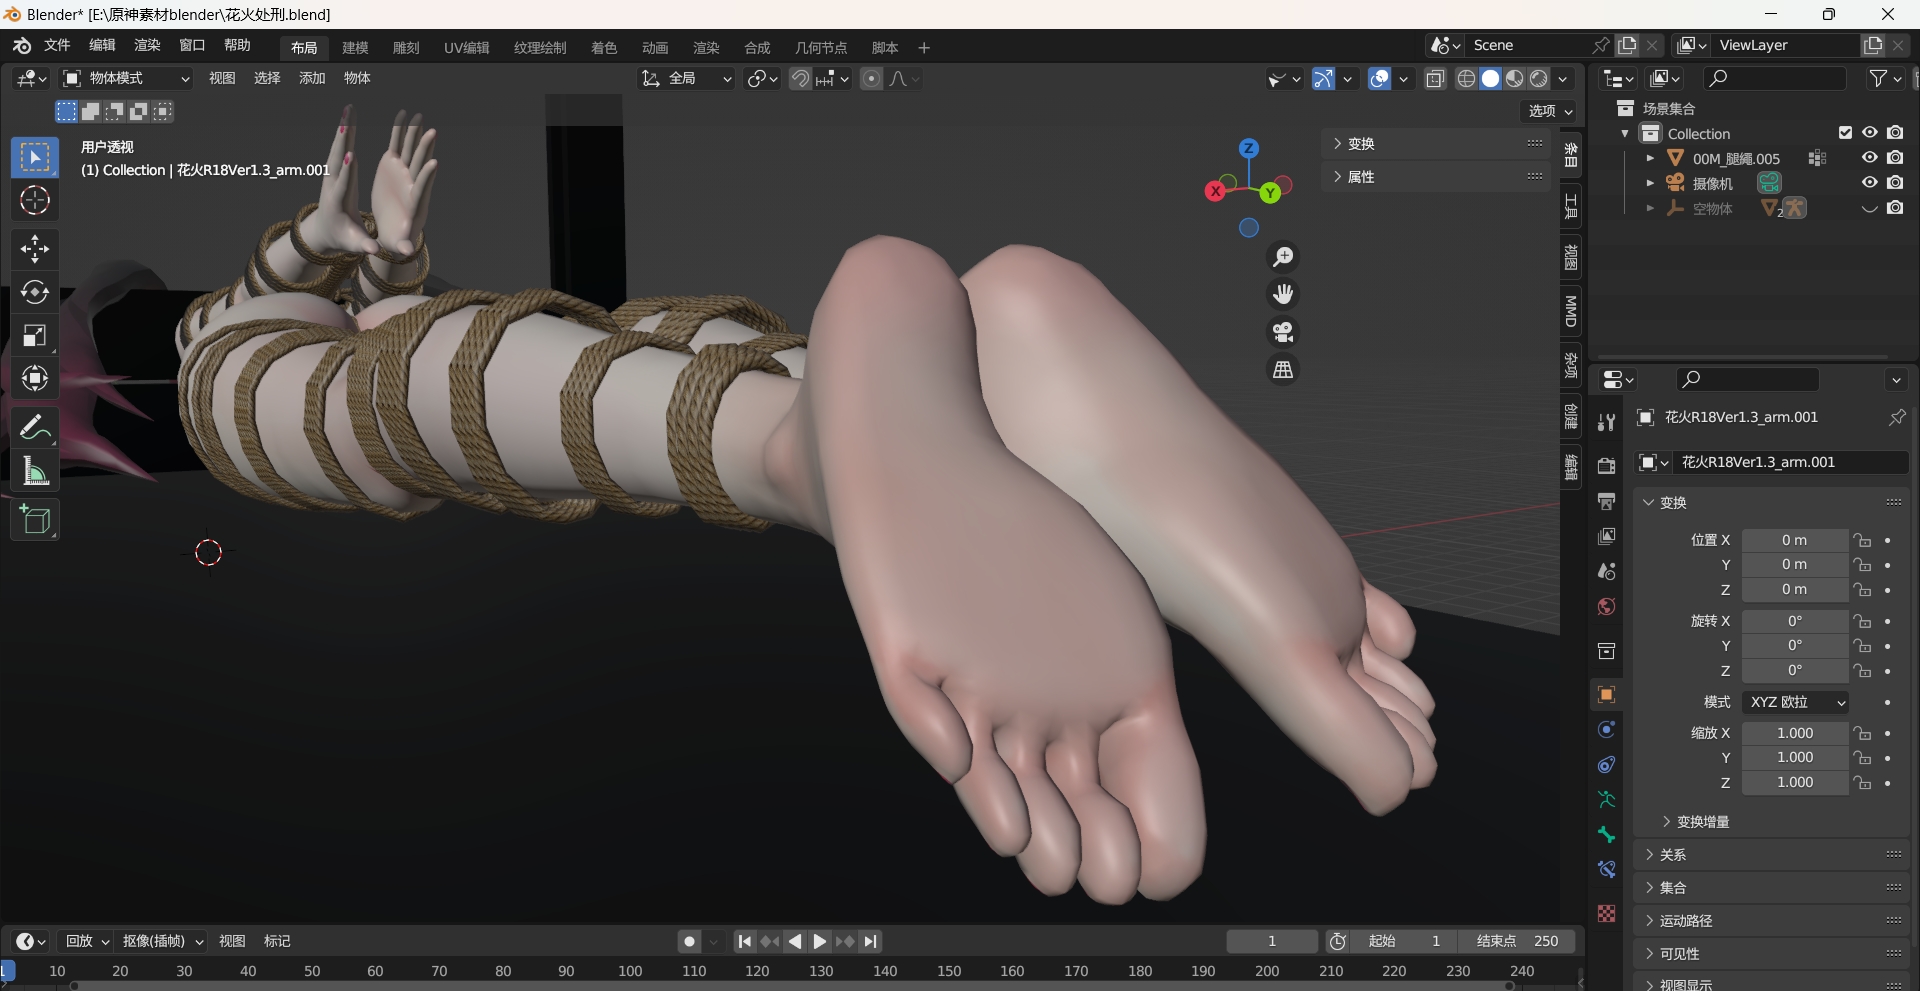Hide Collection in viewport via eye icon
This screenshot has height=991, width=1920.
[x=1870, y=133]
